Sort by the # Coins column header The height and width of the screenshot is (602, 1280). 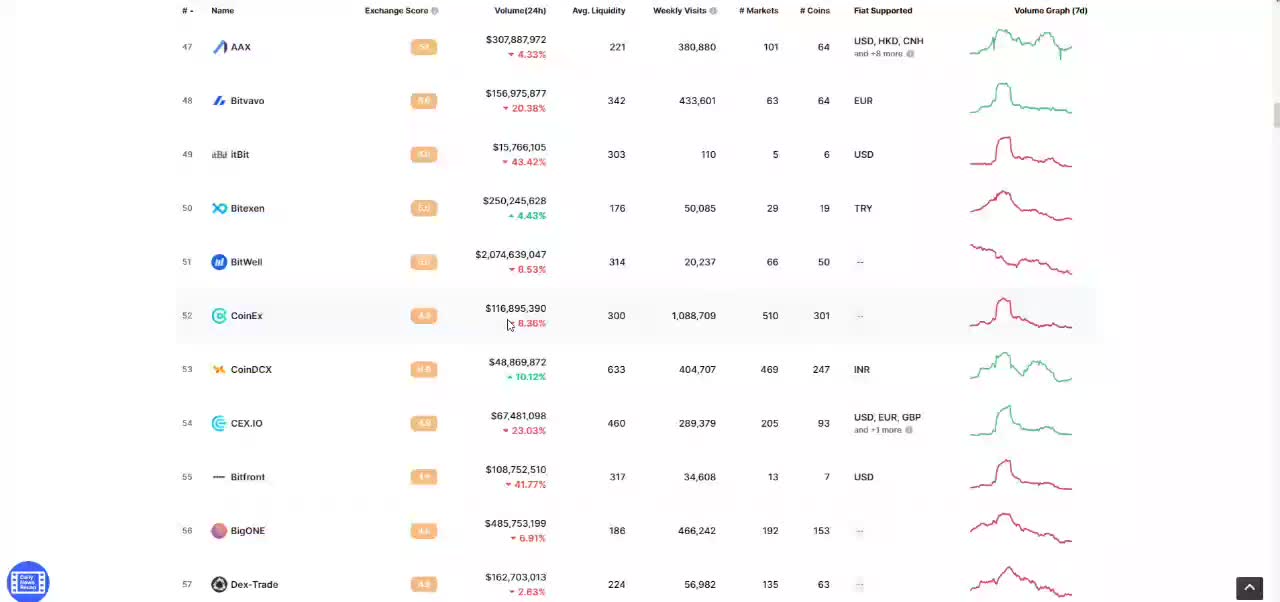814,11
